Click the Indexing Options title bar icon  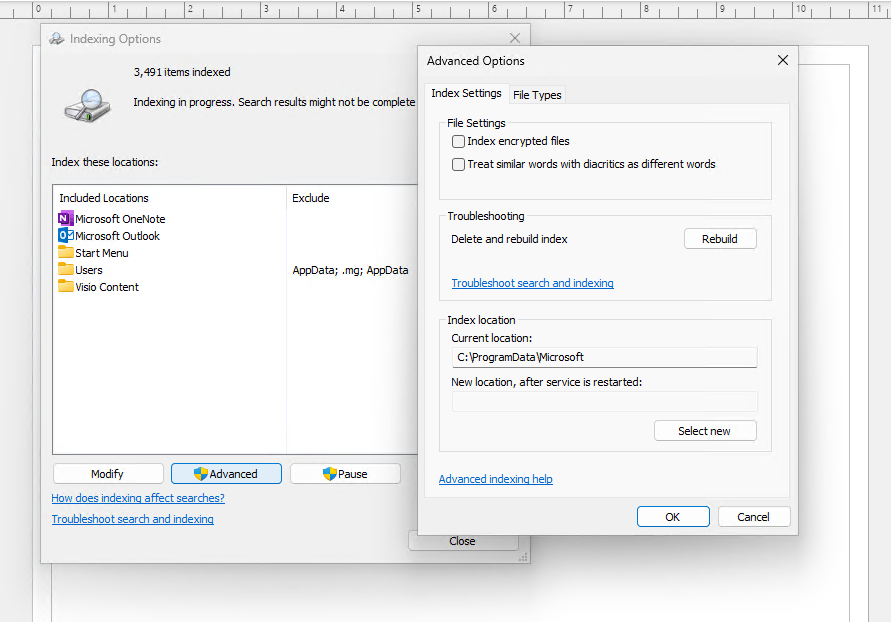(x=57, y=39)
